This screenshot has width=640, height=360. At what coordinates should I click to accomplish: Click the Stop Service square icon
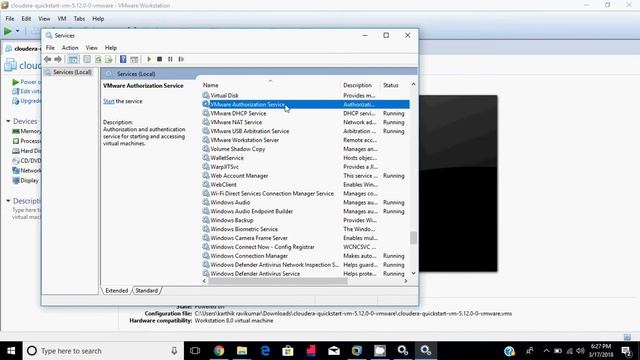(160, 59)
